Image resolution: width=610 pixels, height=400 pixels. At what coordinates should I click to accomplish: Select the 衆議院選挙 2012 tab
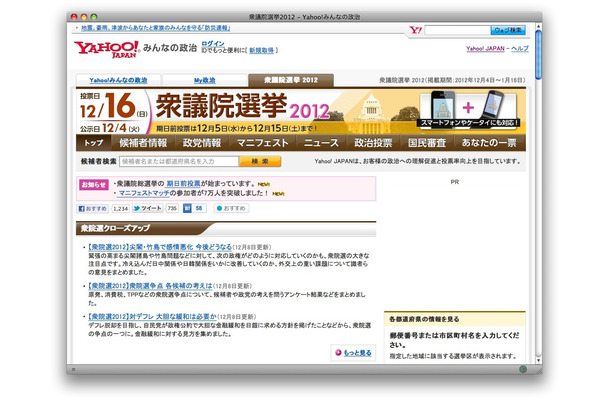[291, 80]
